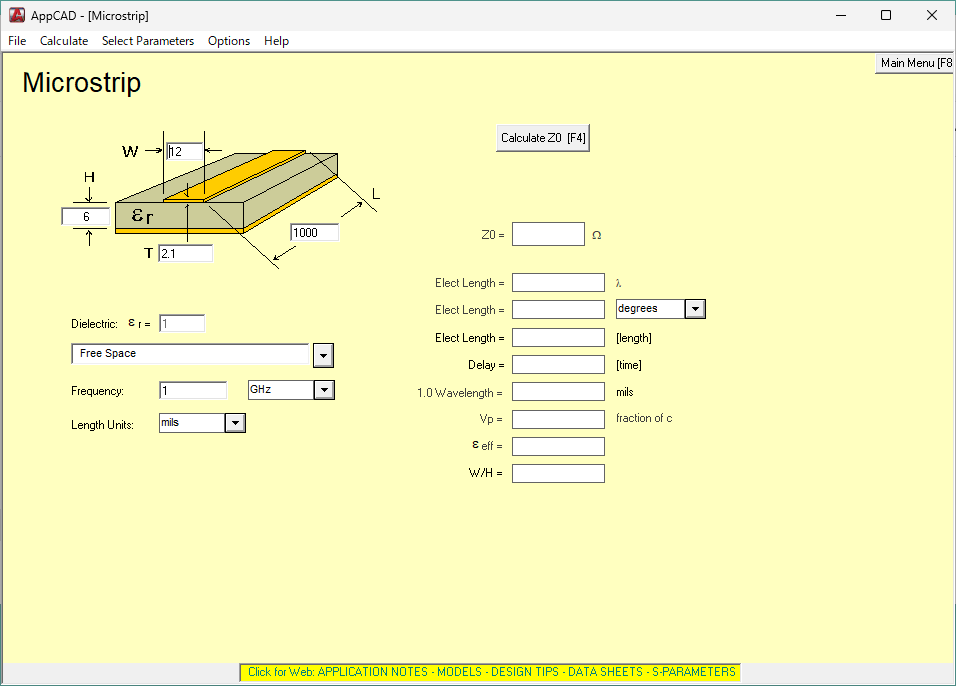Click the W width input field
Image resolution: width=956 pixels, height=686 pixels.
184,151
